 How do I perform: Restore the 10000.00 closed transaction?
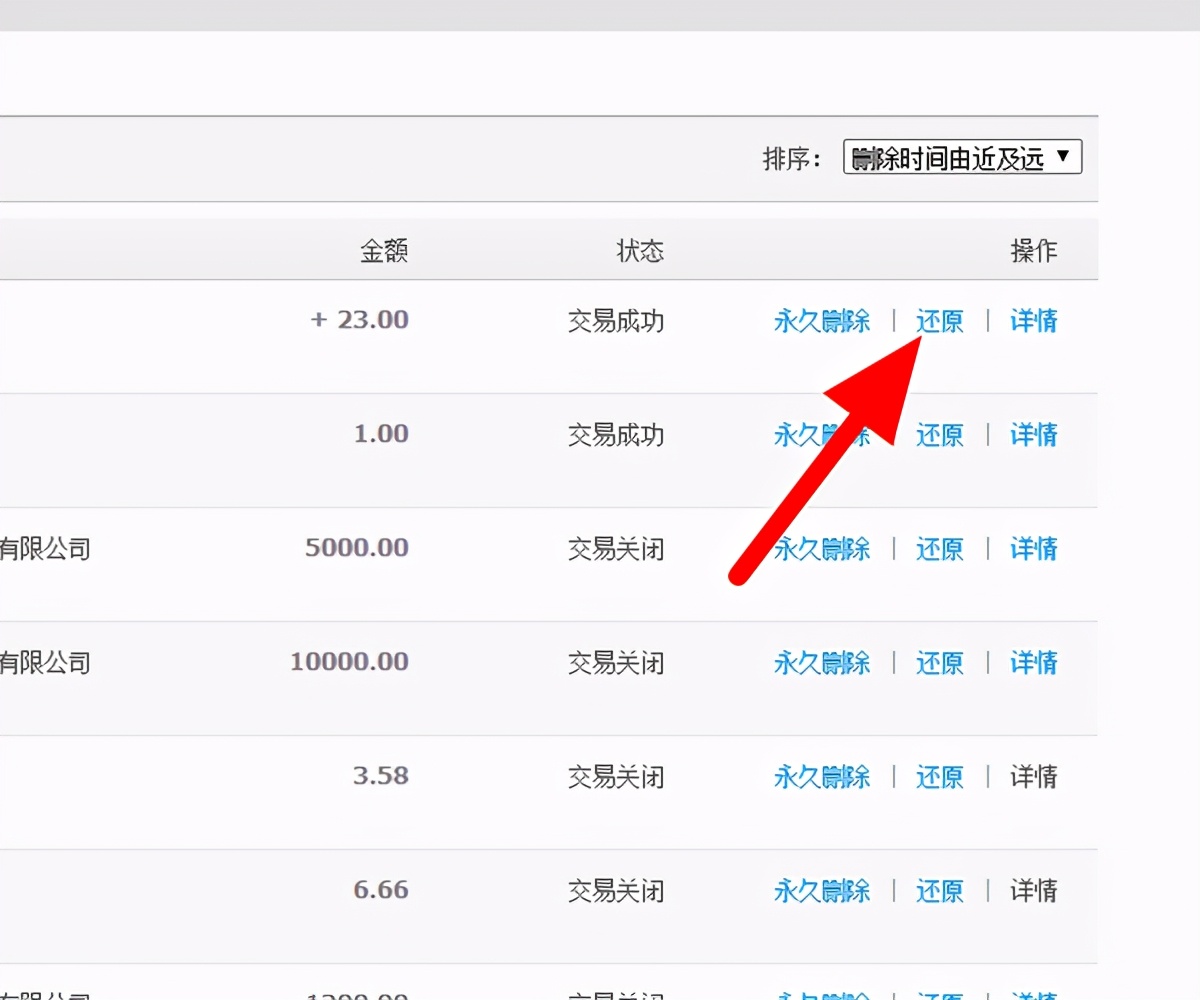tap(939, 663)
